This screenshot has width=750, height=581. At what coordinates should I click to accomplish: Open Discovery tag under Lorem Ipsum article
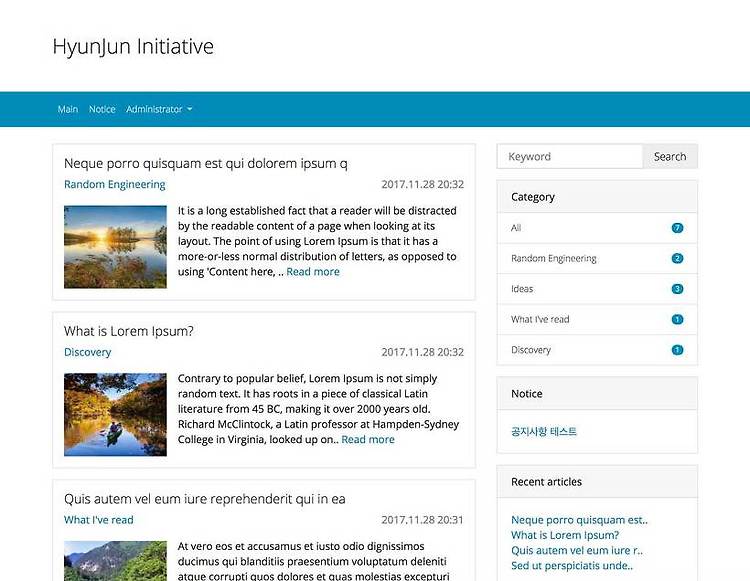click(x=88, y=352)
